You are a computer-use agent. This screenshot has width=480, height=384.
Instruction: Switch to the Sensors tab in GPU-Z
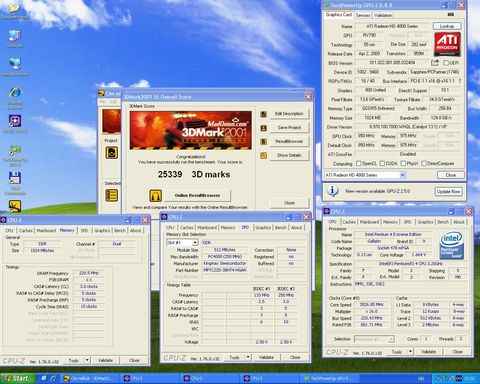[x=363, y=15]
